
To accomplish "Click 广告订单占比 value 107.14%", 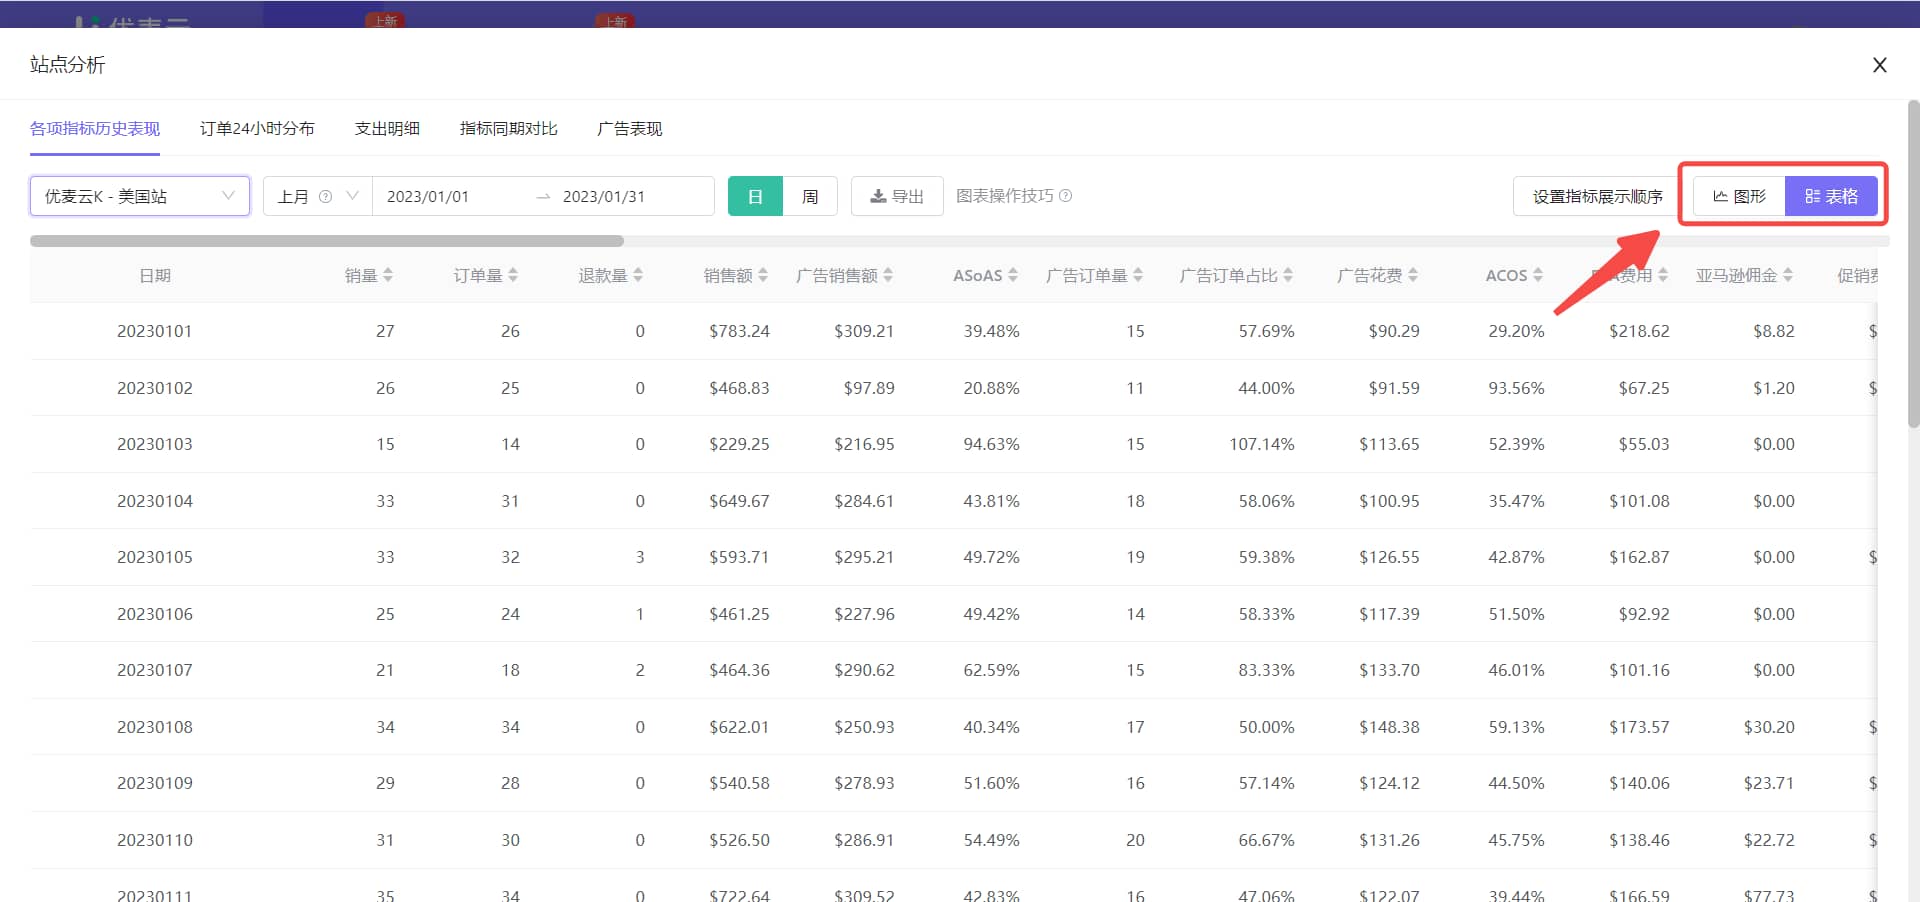I will (1261, 444).
